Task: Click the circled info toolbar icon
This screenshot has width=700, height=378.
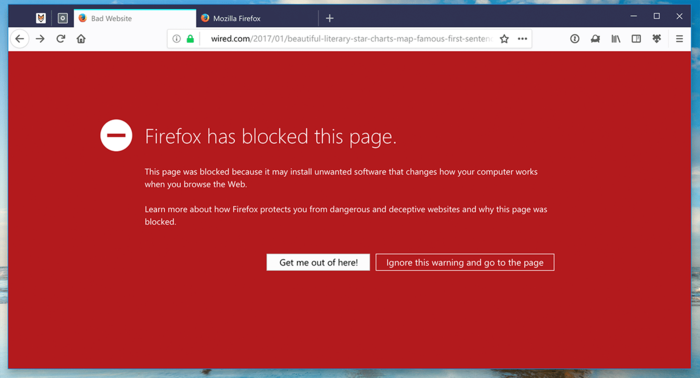Action: pyautogui.click(x=575, y=39)
